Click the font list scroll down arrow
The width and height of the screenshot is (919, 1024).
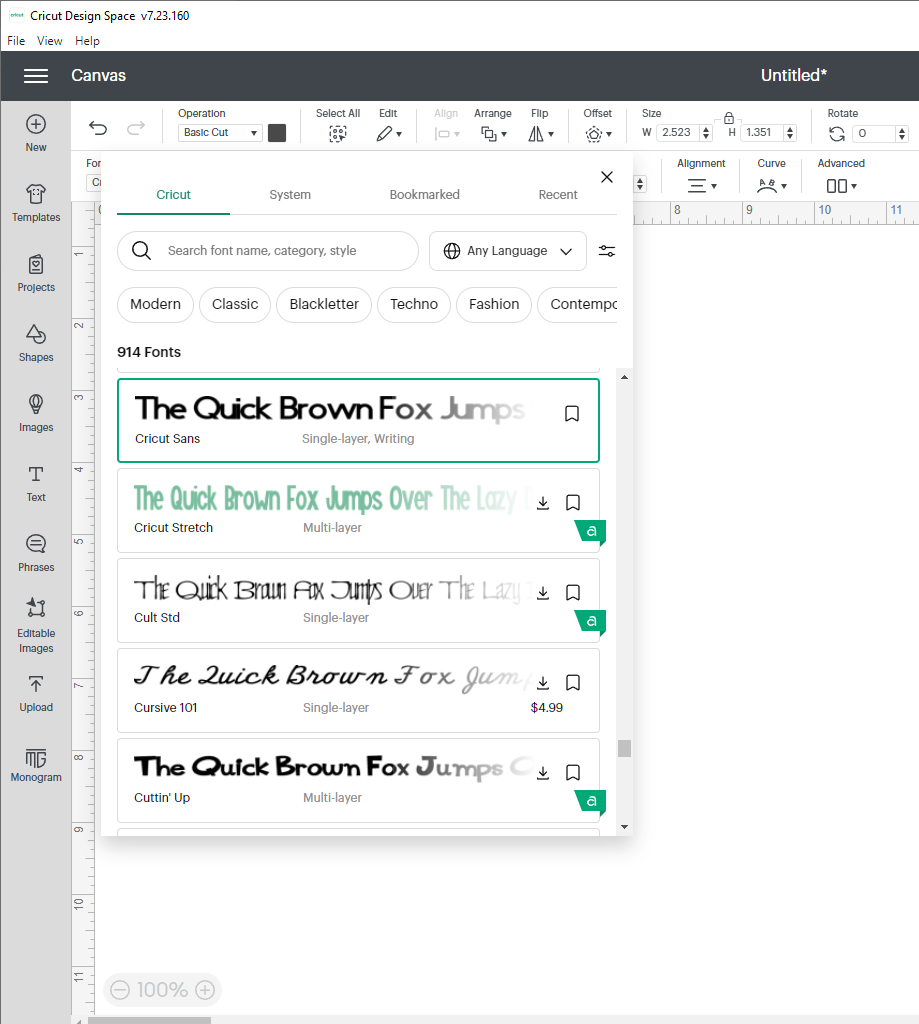624,827
